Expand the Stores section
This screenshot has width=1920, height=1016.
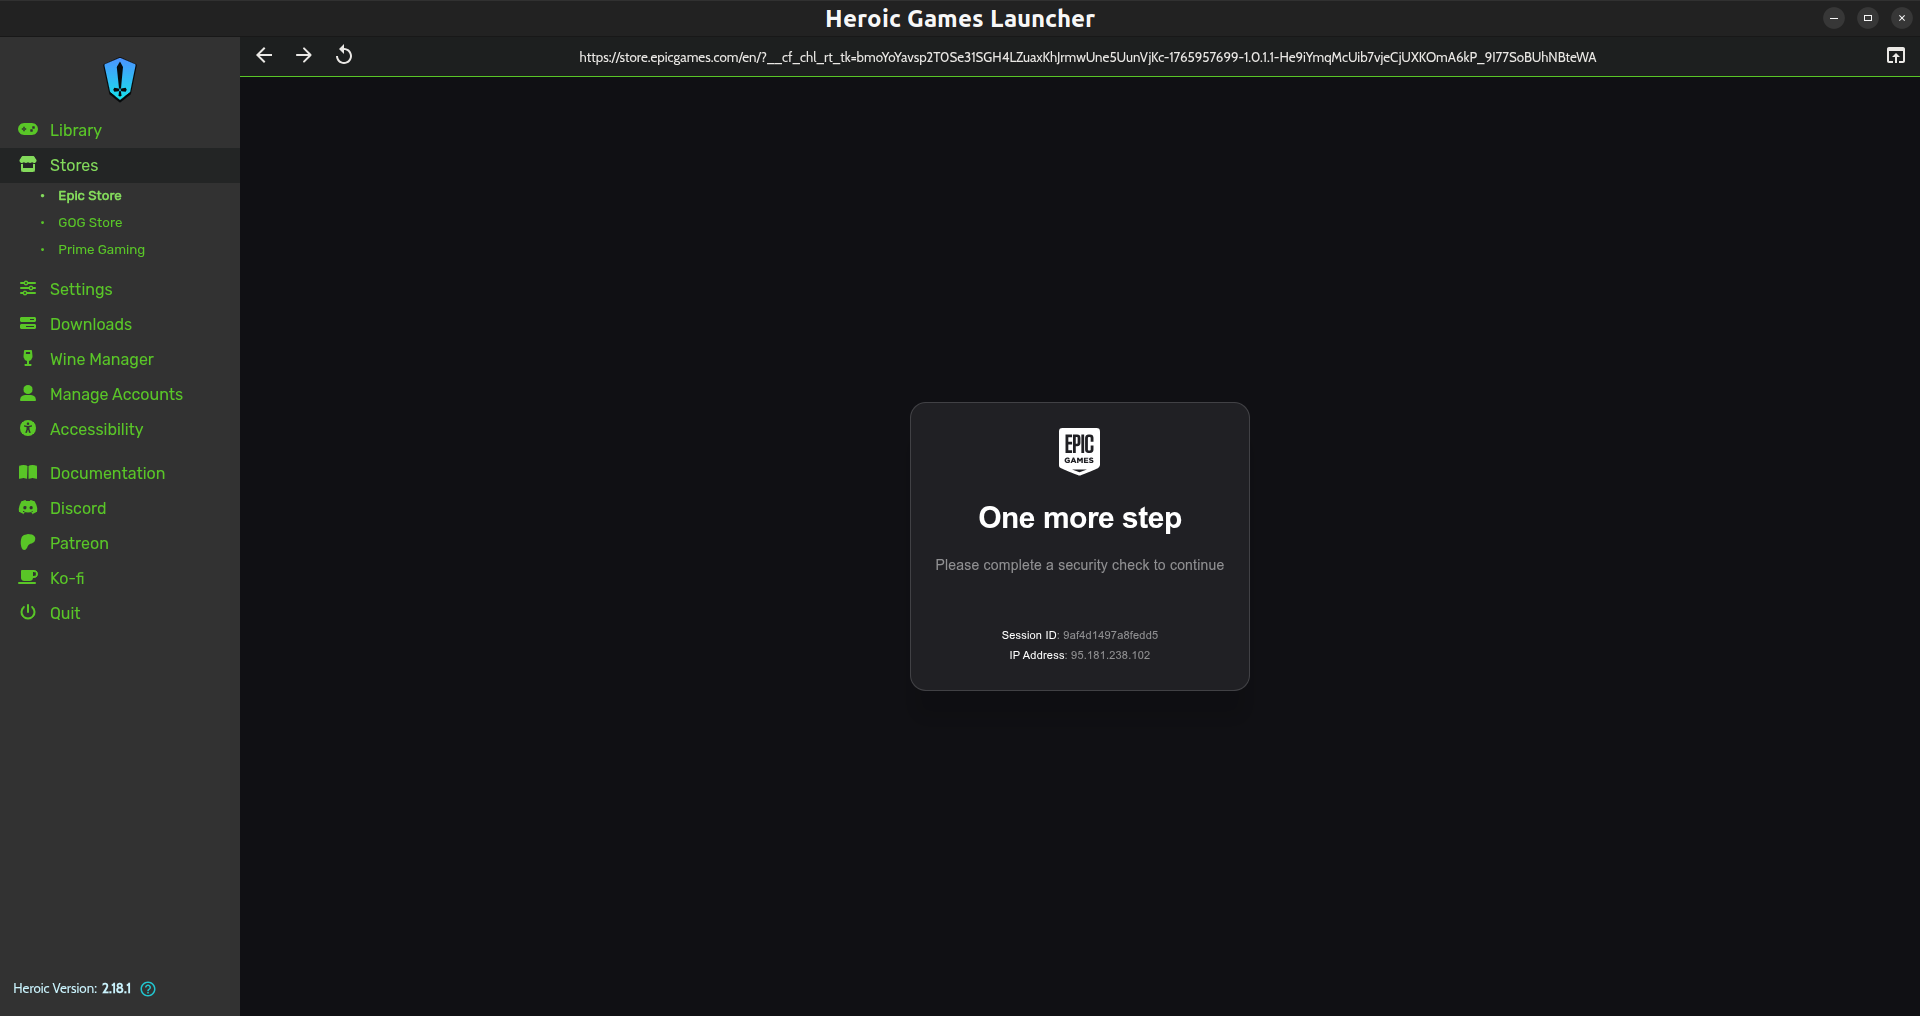pyautogui.click(x=73, y=165)
